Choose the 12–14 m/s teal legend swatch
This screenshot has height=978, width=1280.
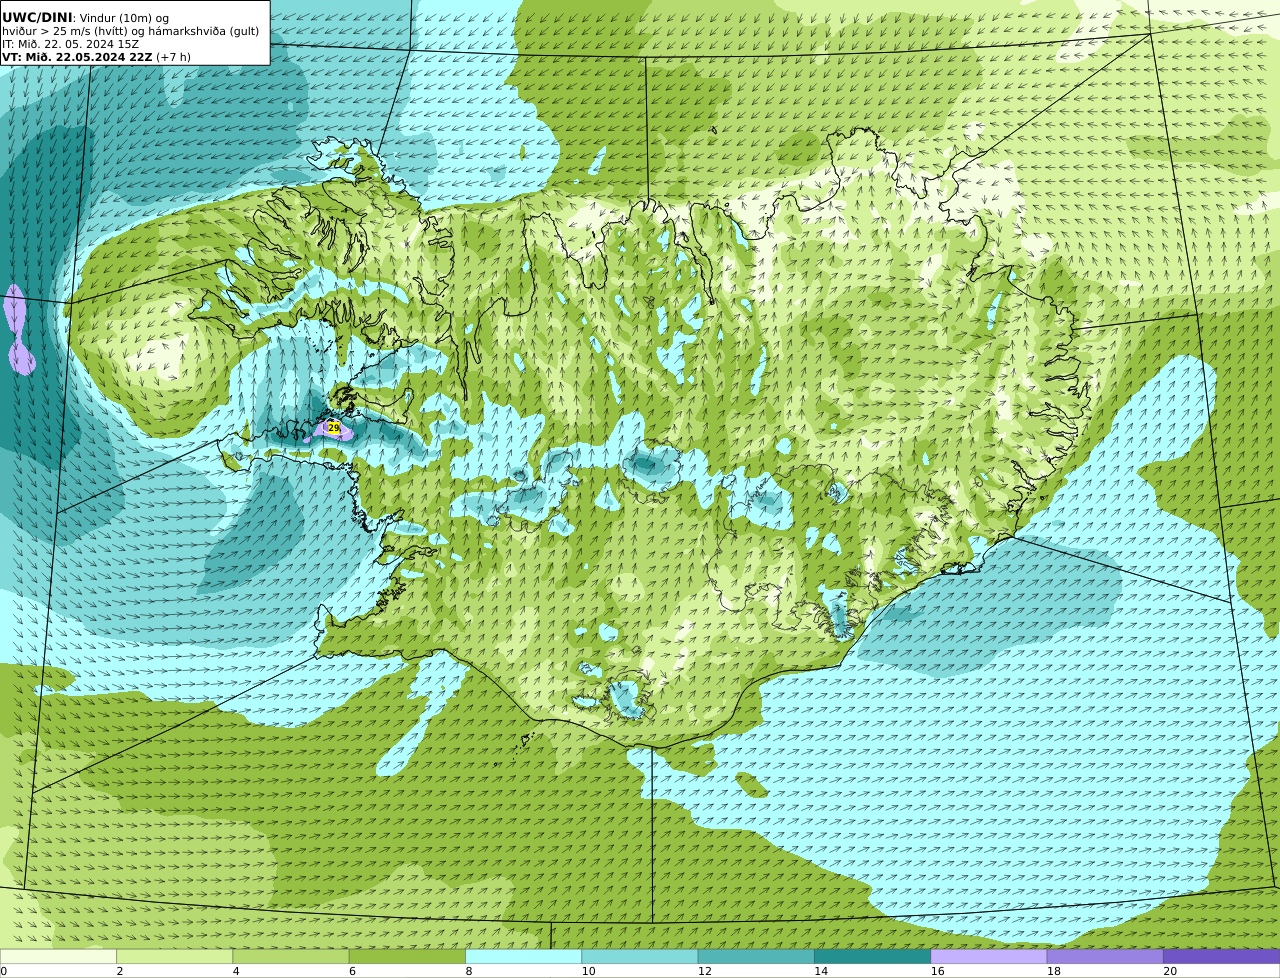pyautogui.click(x=756, y=956)
